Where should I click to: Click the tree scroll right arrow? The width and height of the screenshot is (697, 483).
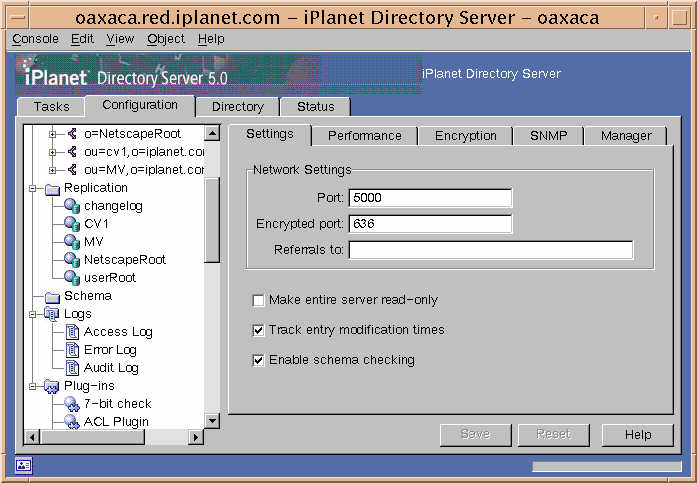click(x=196, y=437)
